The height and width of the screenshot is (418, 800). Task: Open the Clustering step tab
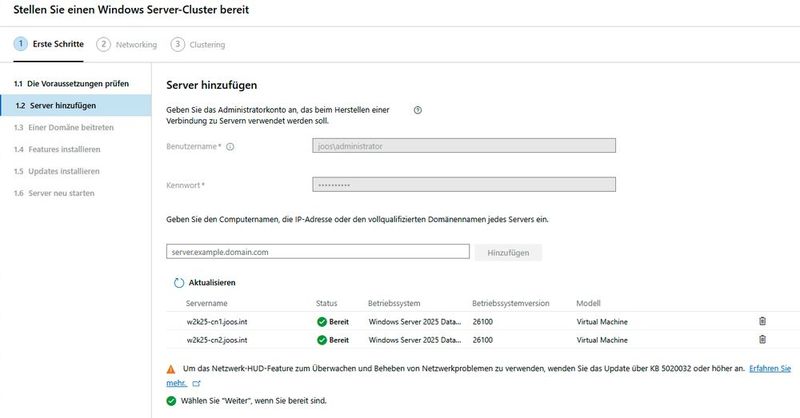[x=198, y=44]
